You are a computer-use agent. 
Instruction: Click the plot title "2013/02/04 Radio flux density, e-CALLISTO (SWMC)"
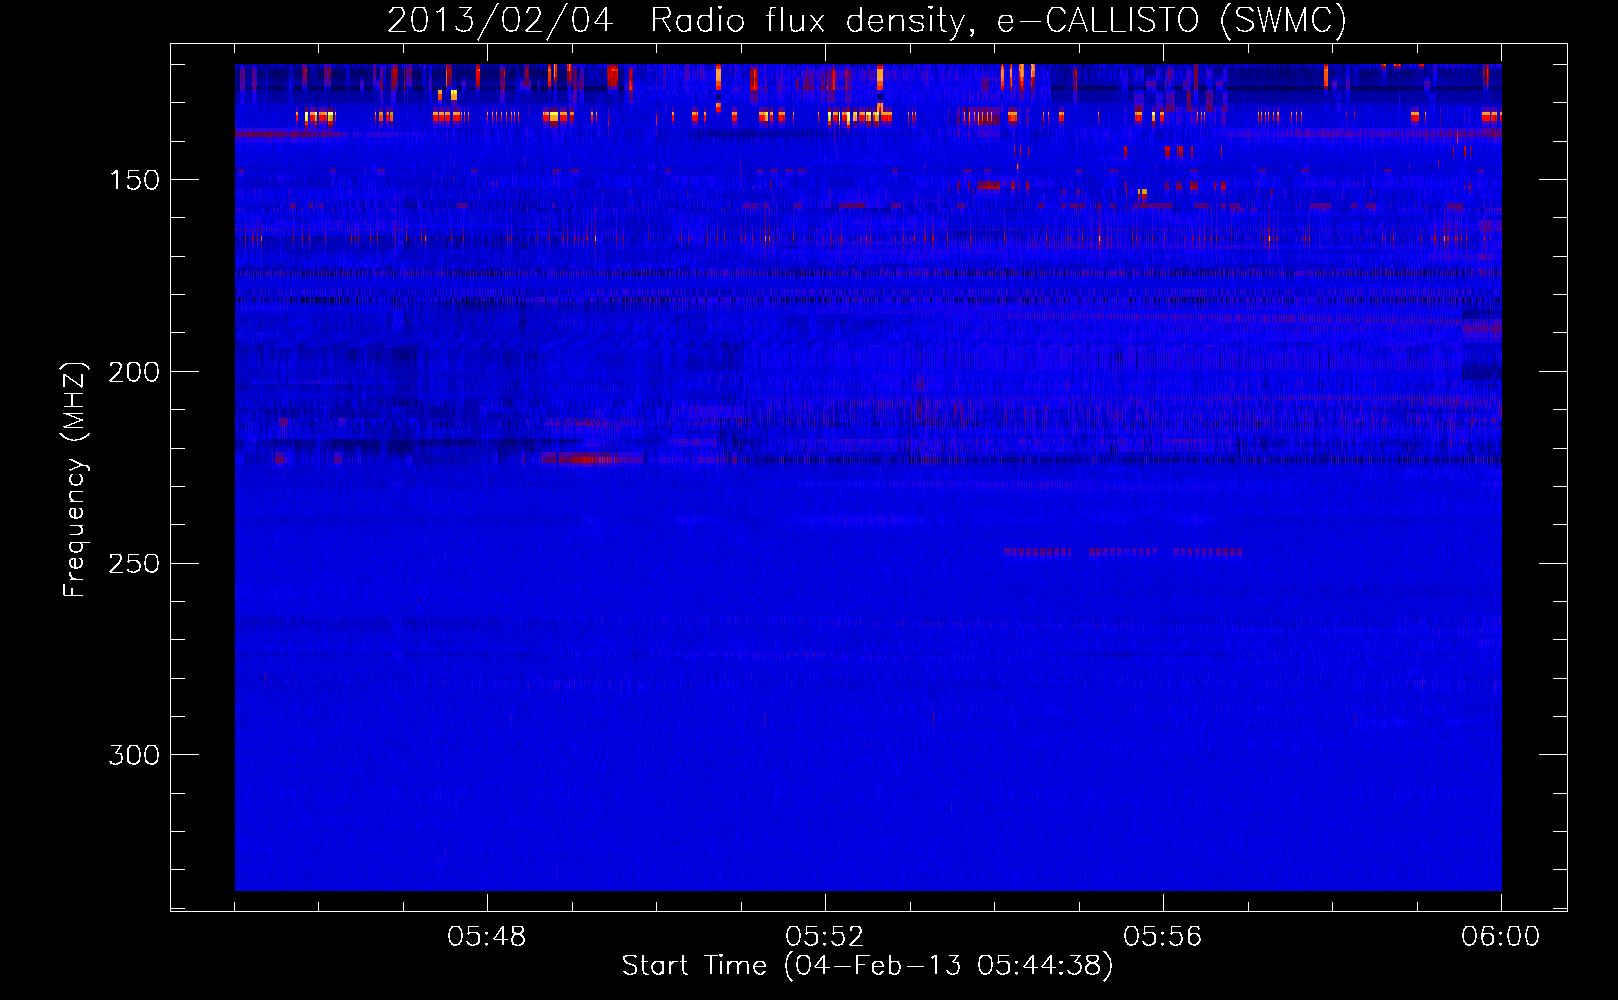[x=867, y=20]
